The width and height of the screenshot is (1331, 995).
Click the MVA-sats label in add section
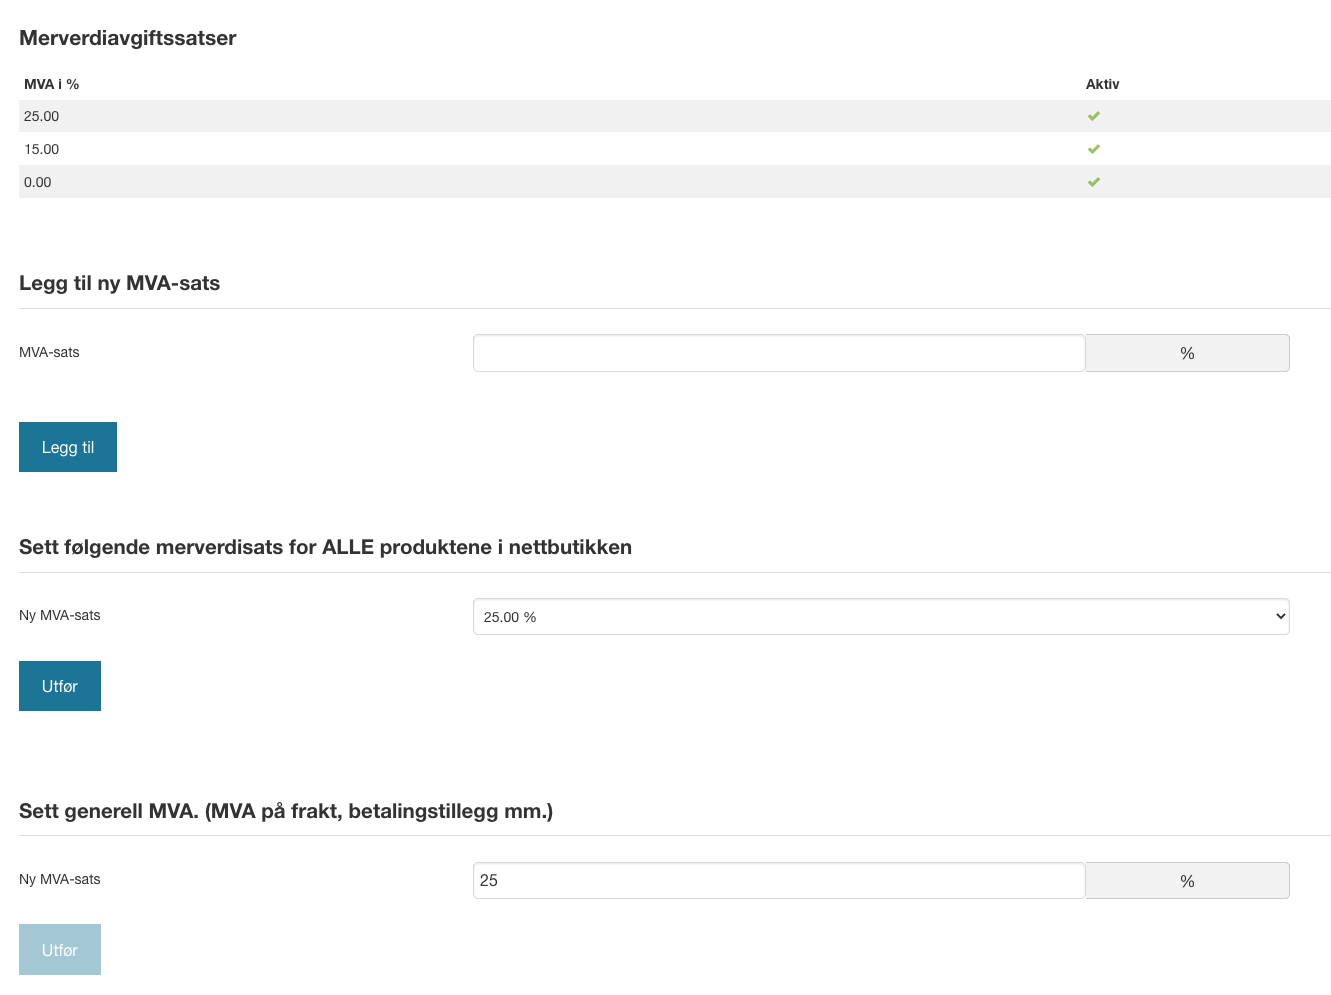(49, 352)
